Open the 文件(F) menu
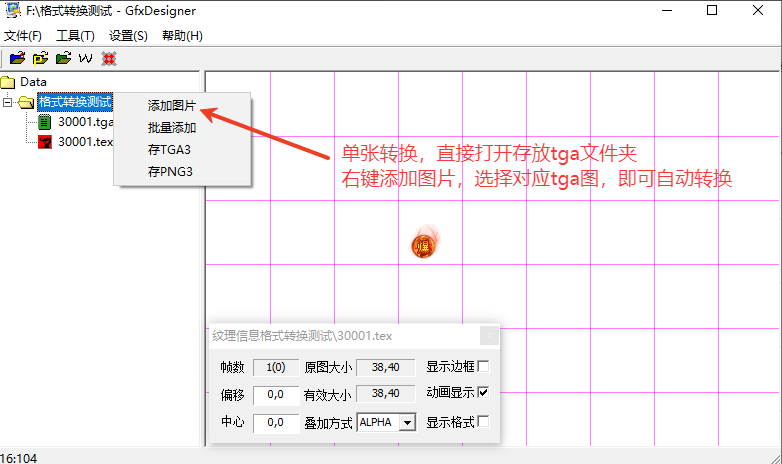Viewport: 782px width, 464px height. point(22,35)
